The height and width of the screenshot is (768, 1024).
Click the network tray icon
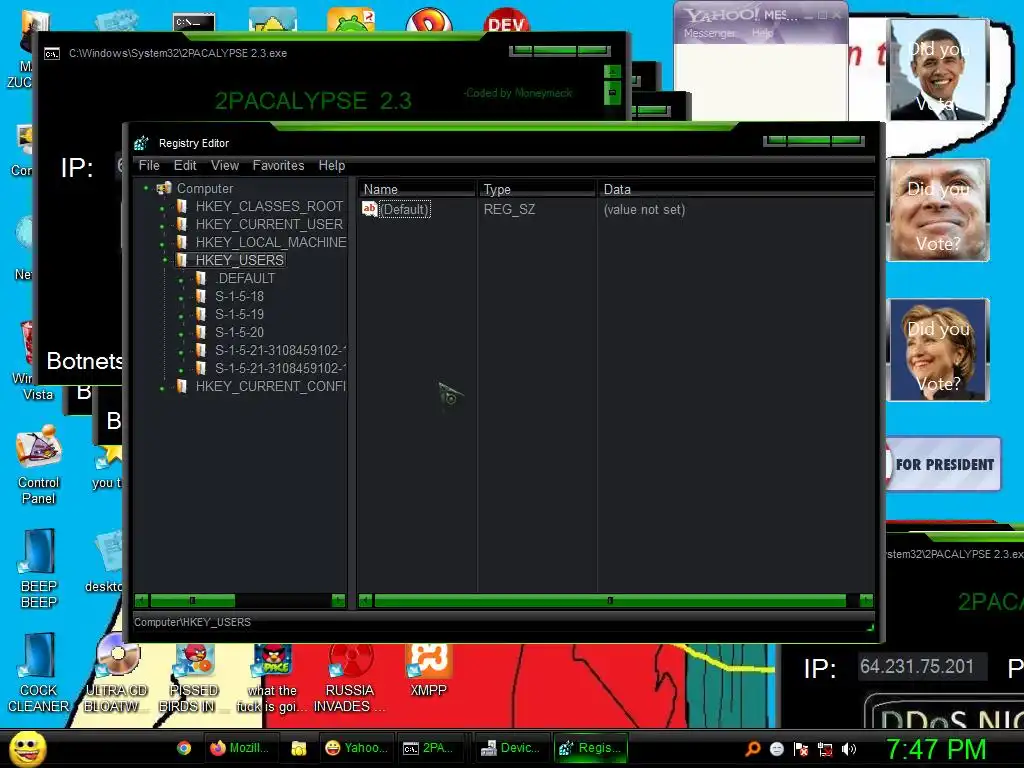(825, 749)
